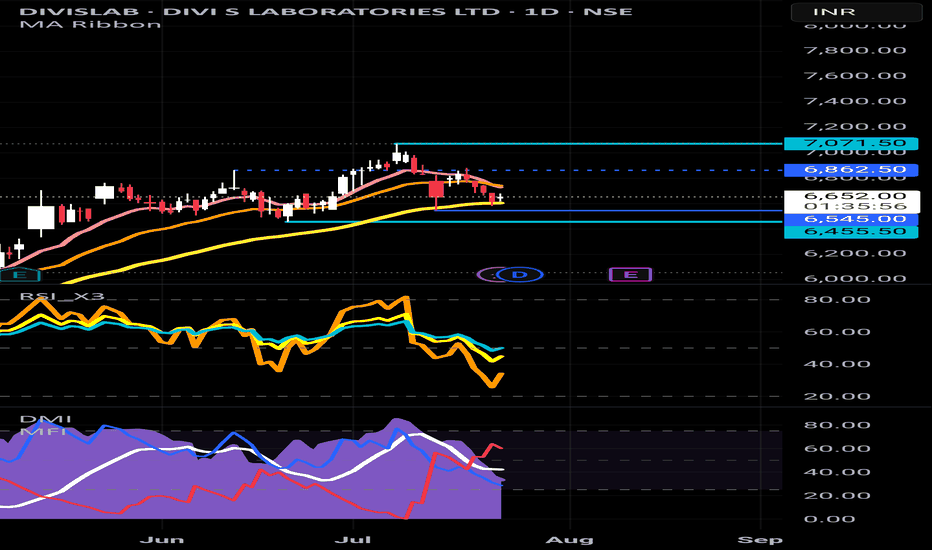
Task: Click the dividend D marker
Action: click(519, 275)
